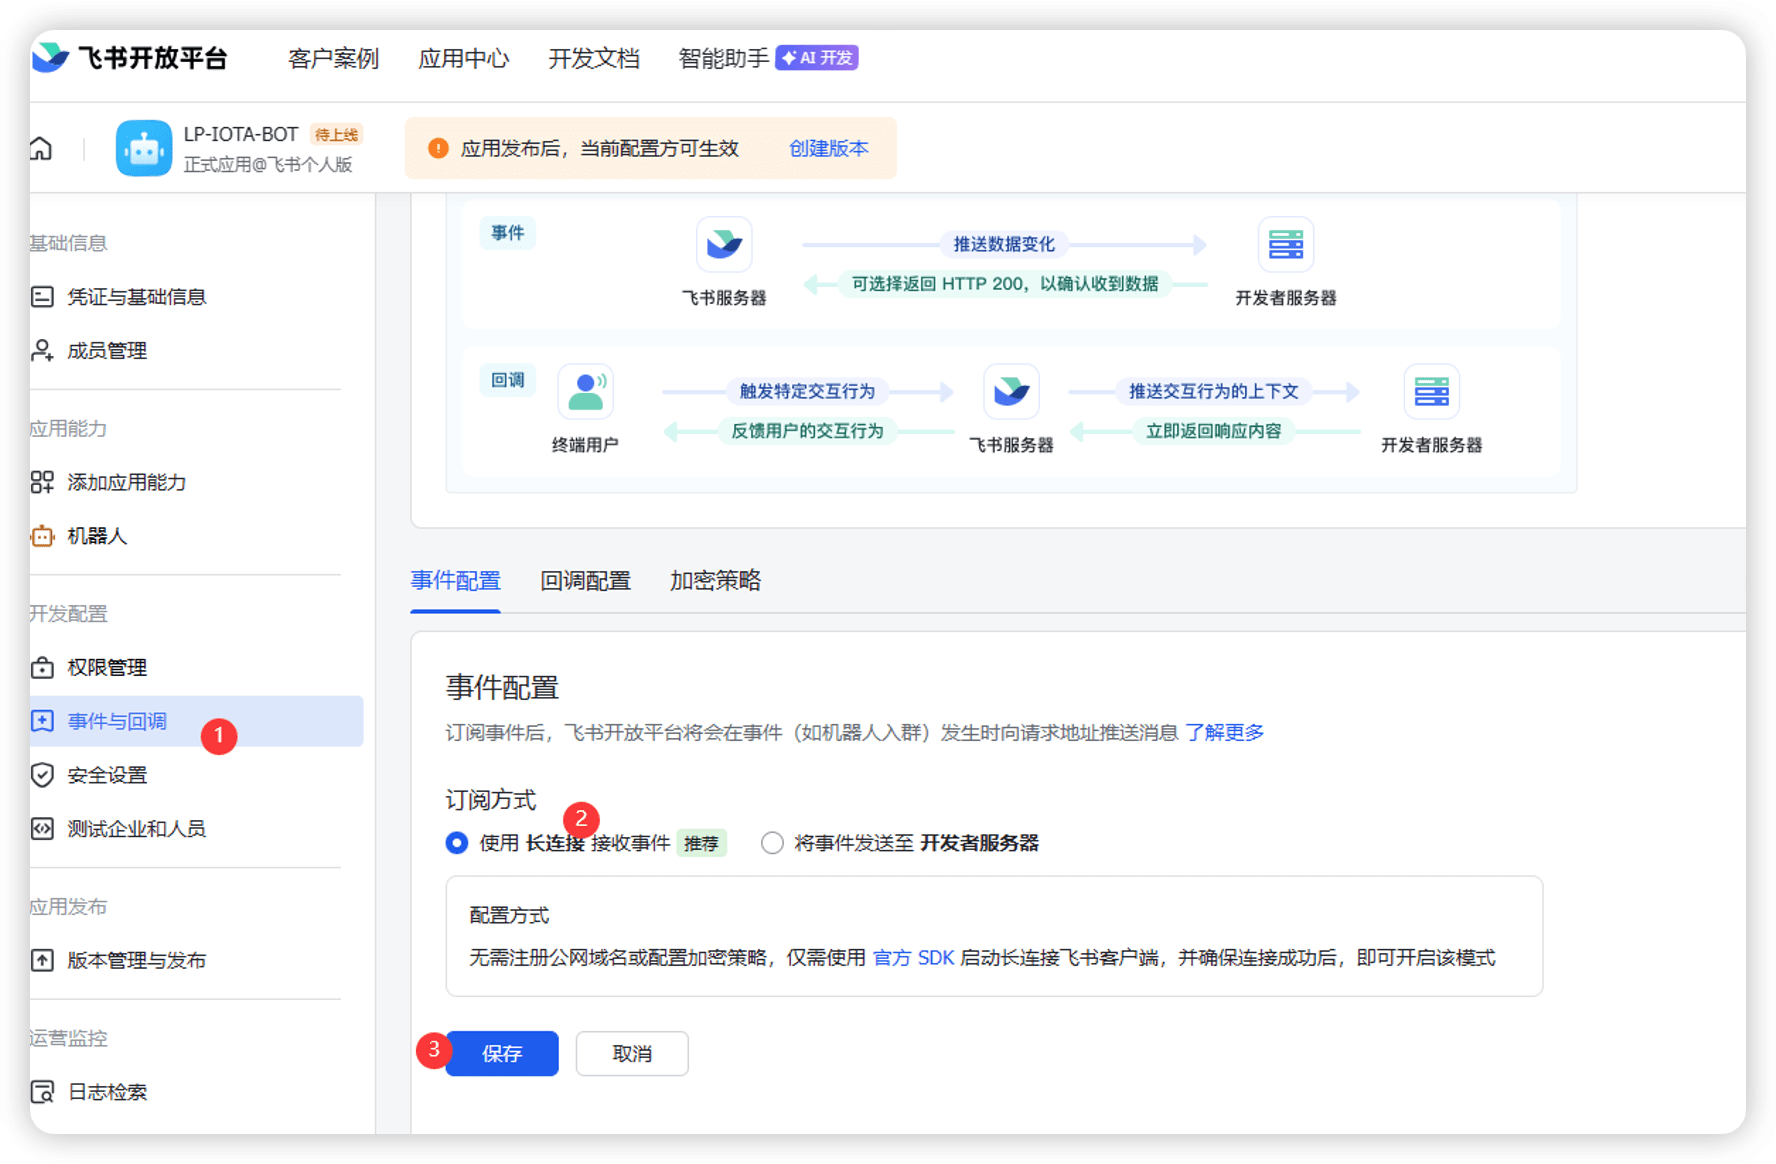
Task: Open 版本管理与发布 in sidebar
Action: coord(137,960)
